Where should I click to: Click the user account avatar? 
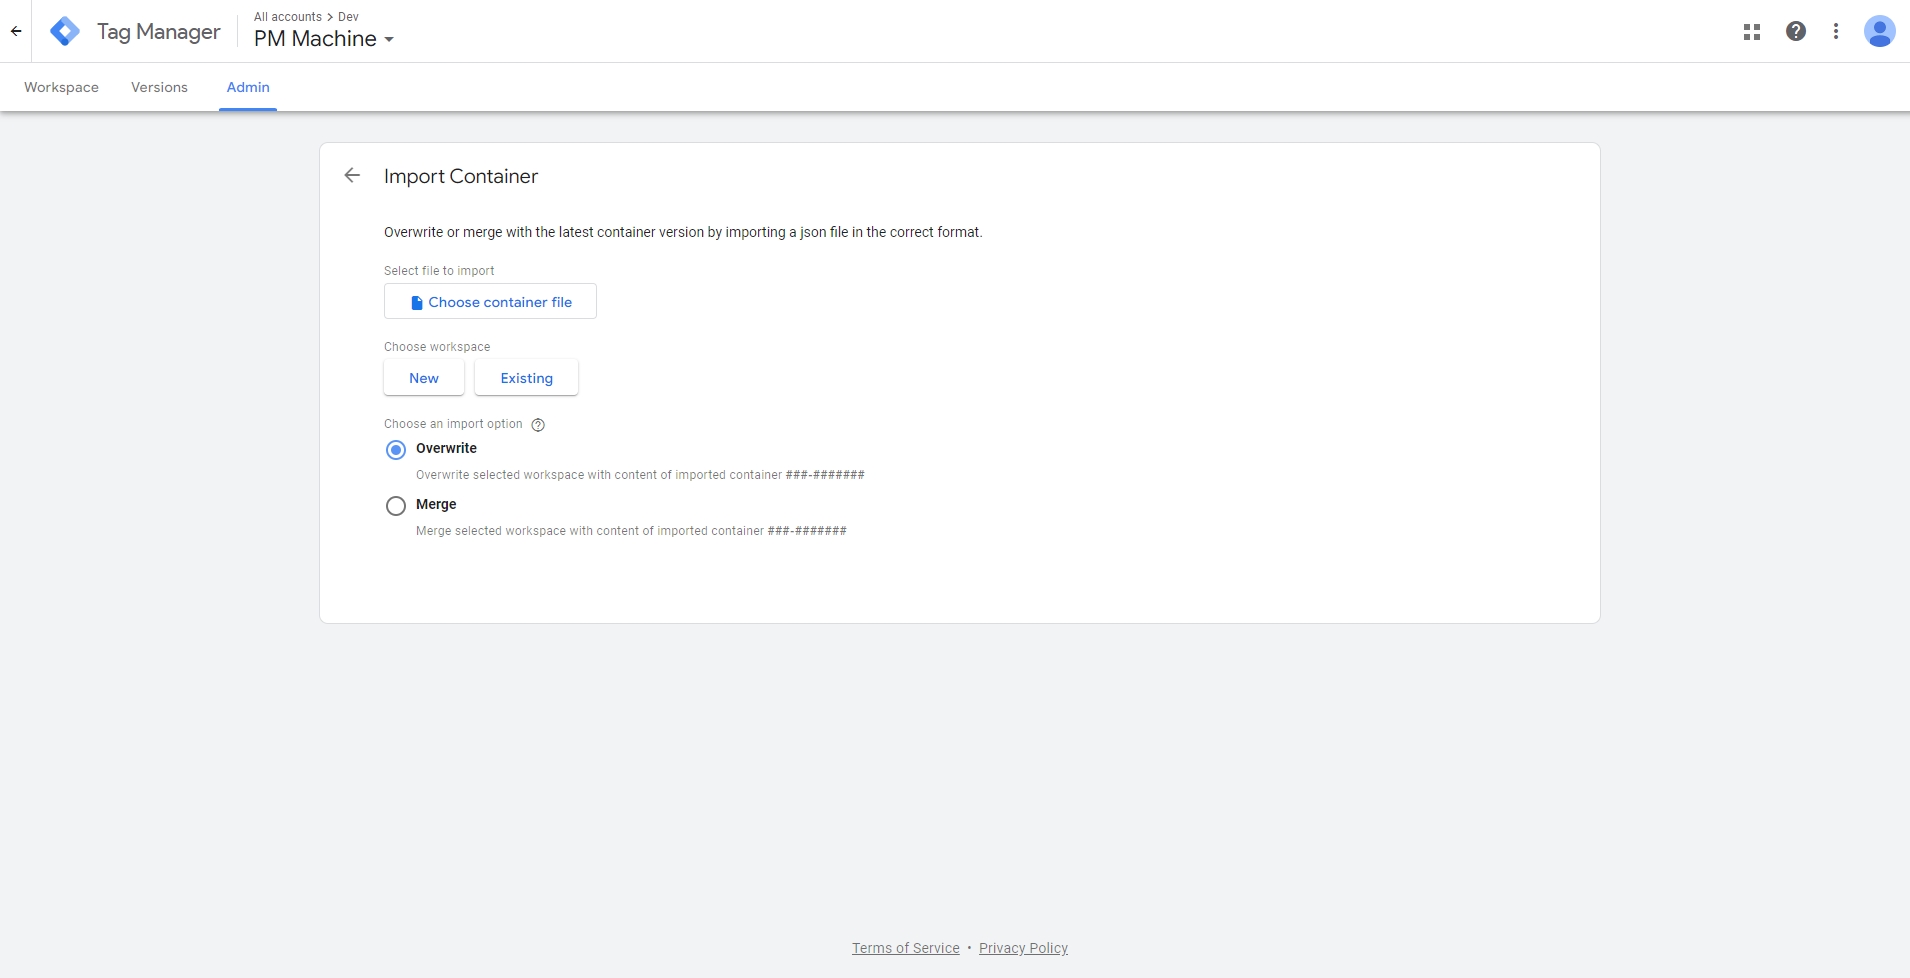tap(1879, 31)
